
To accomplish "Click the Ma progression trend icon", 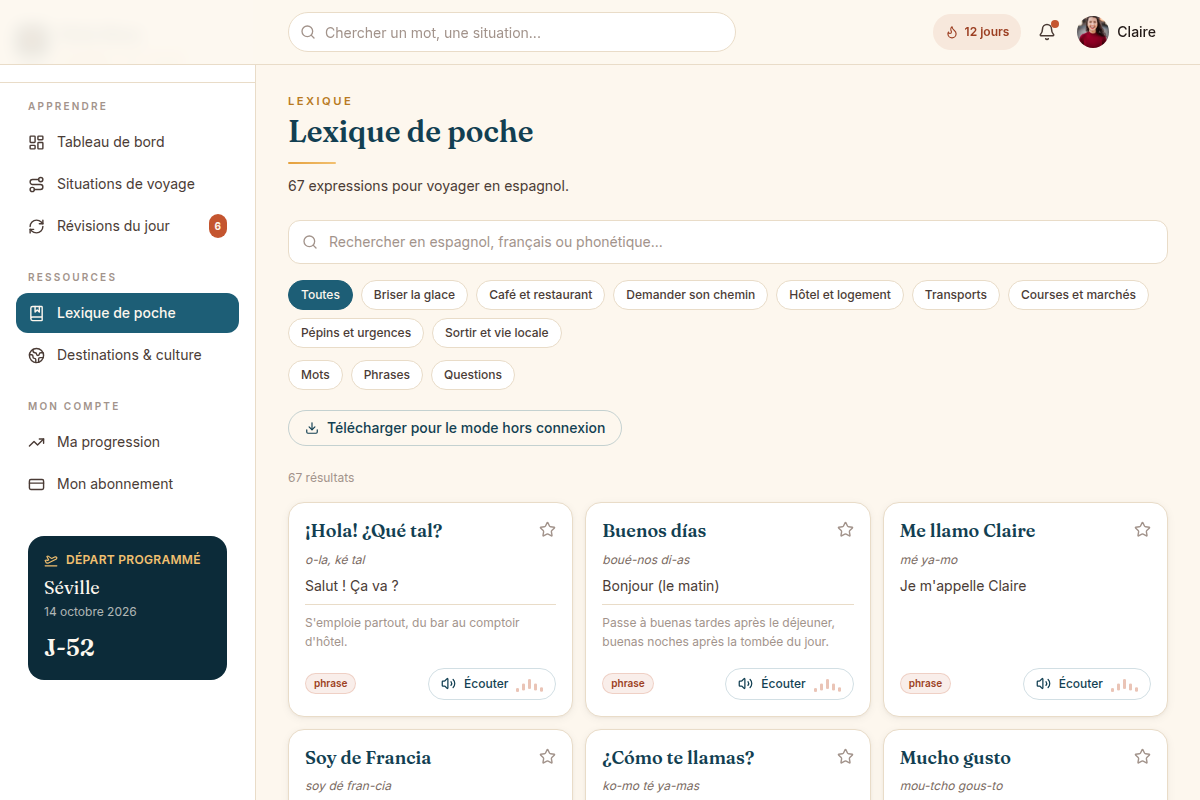I will point(36,442).
